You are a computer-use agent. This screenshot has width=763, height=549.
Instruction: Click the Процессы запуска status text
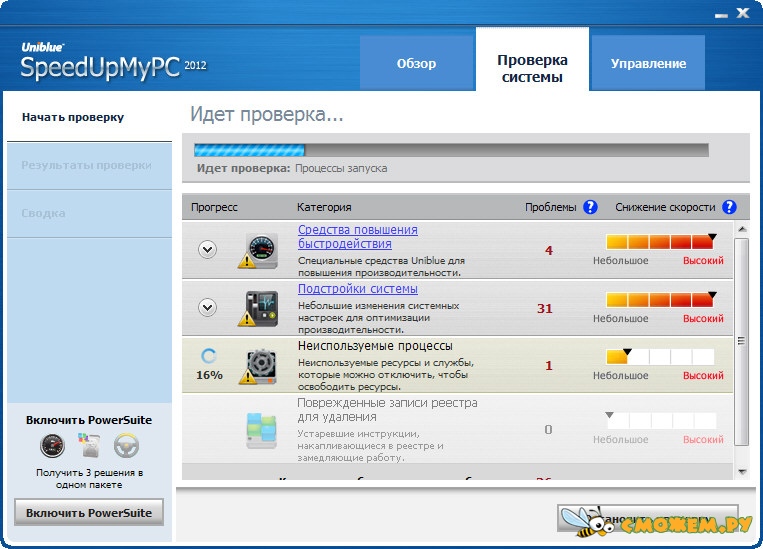[341, 168]
